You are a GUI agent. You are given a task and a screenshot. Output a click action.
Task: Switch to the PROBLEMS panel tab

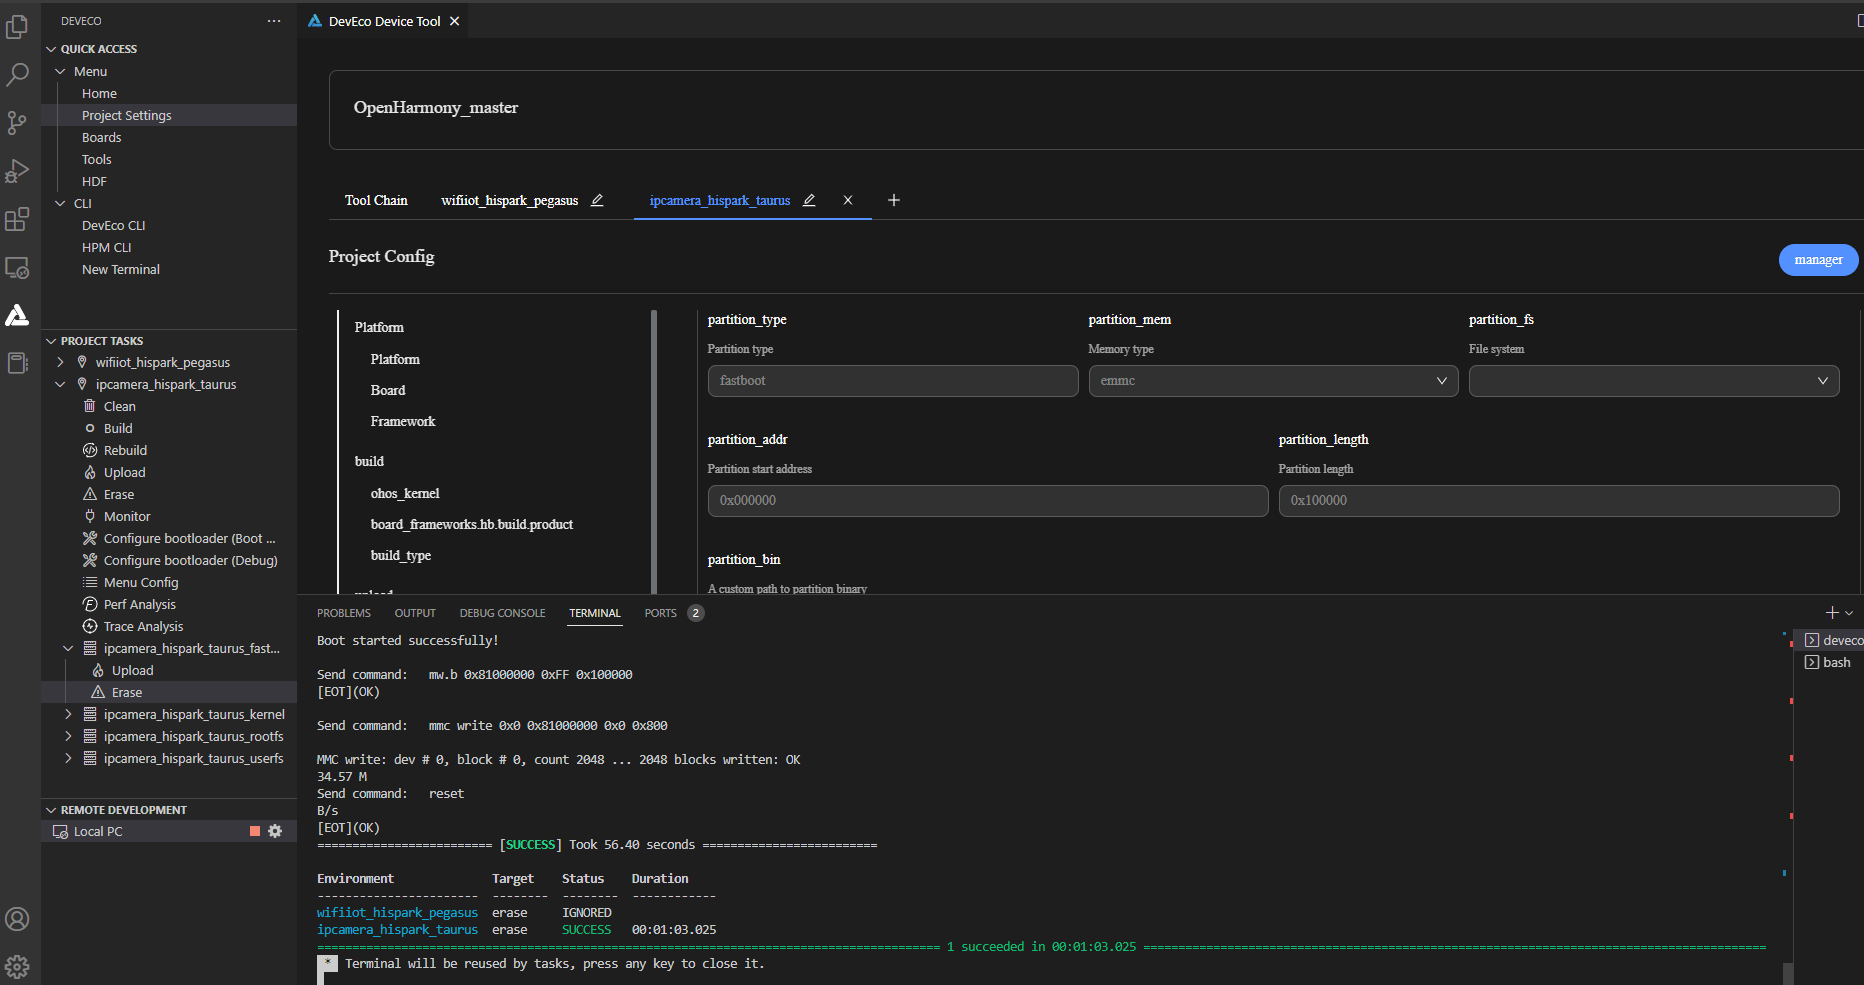pos(344,613)
